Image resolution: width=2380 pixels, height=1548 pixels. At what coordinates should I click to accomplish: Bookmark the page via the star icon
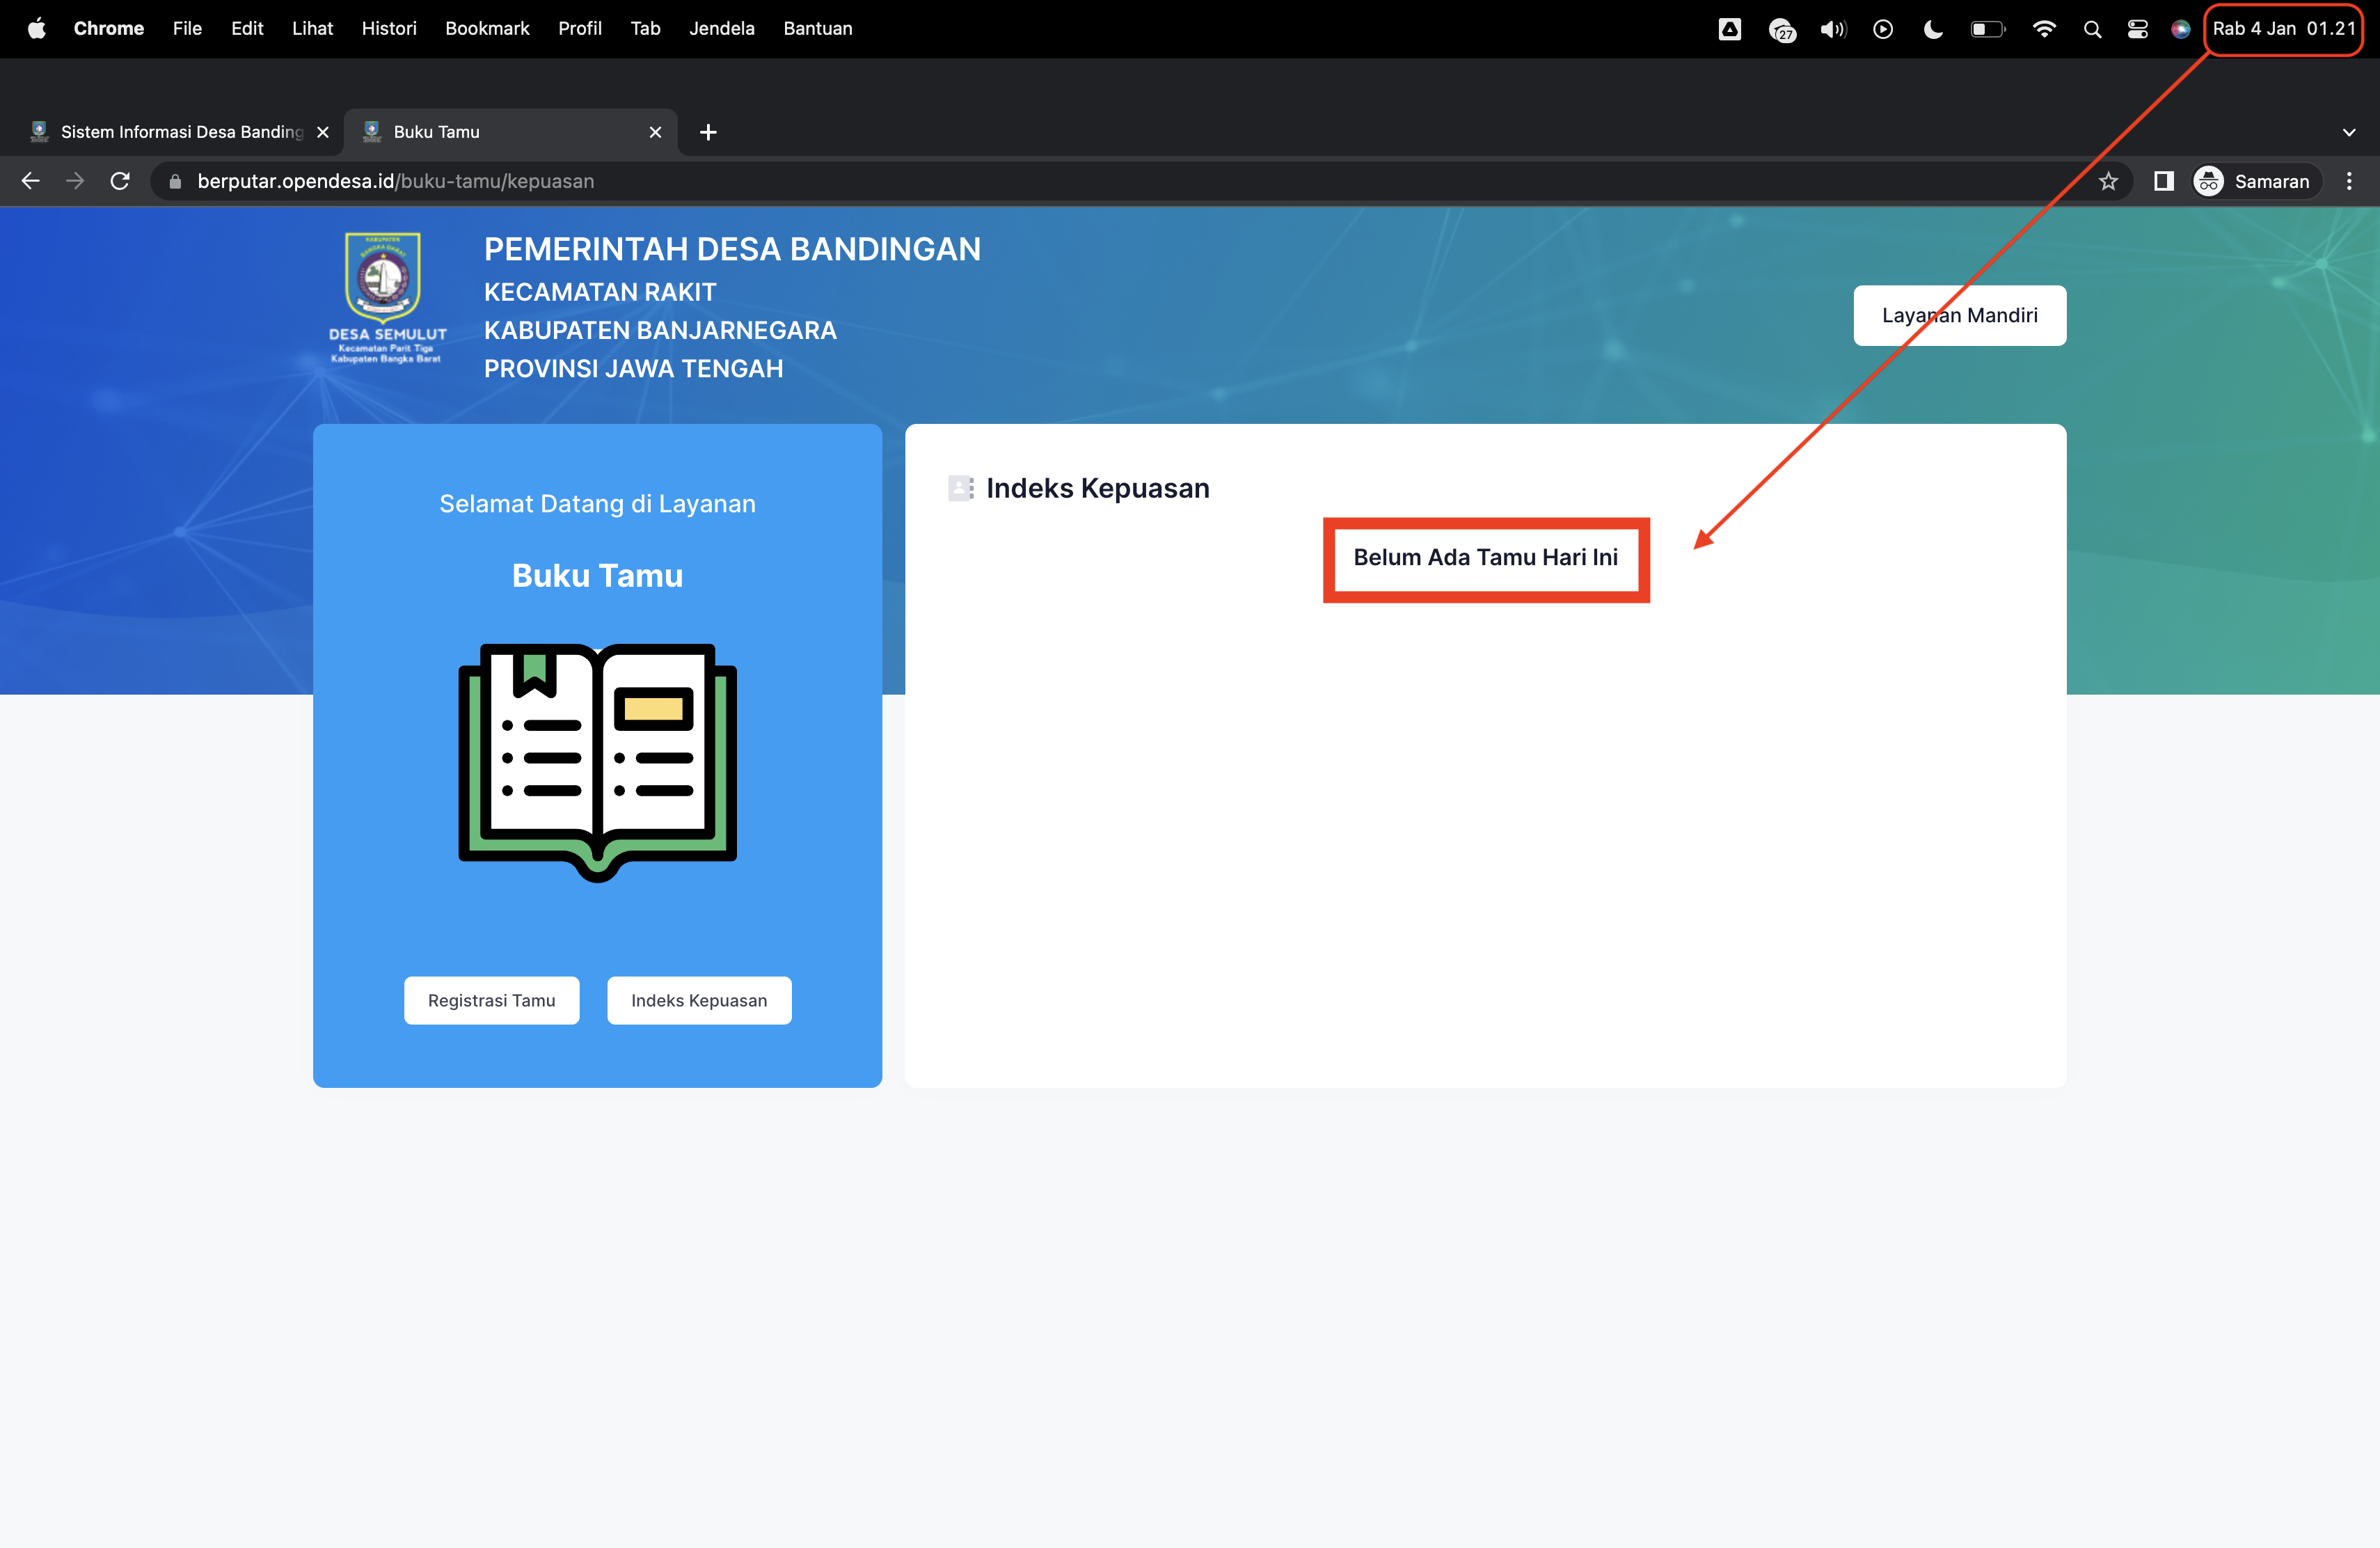pos(2108,181)
